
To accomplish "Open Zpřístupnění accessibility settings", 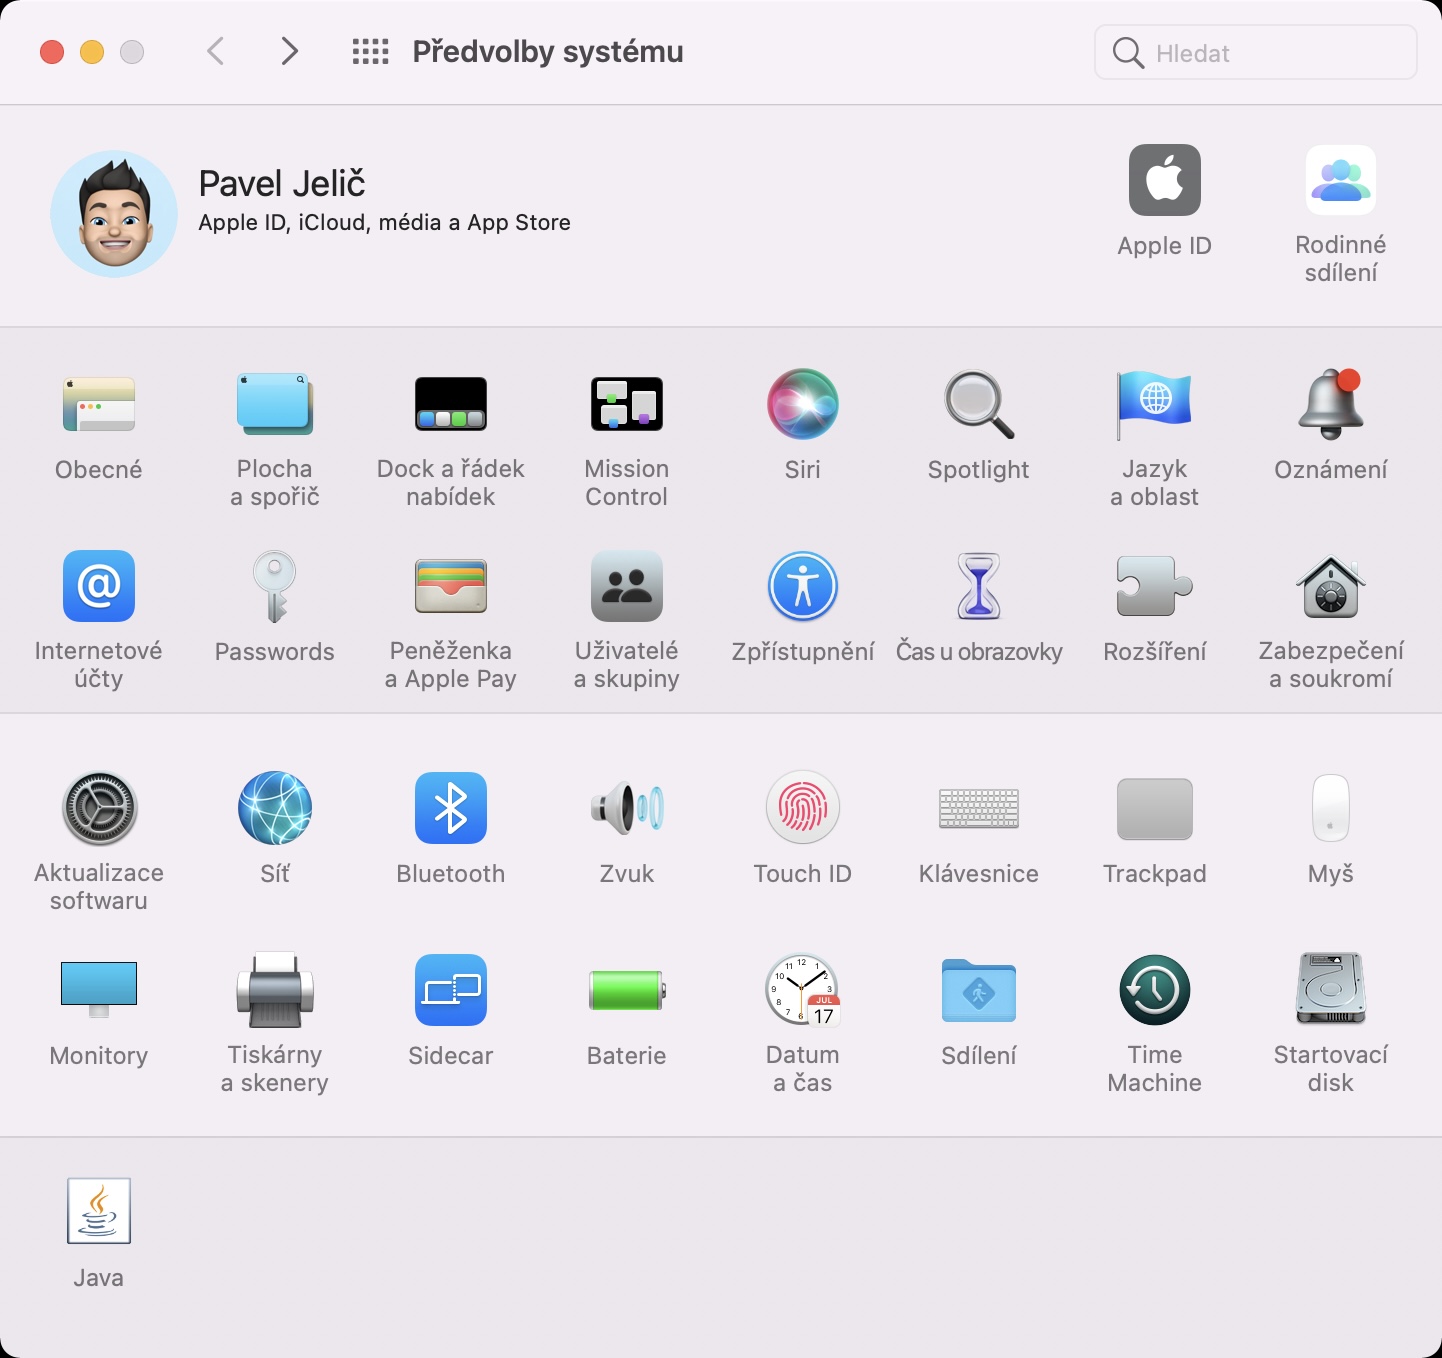I will [803, 586].
